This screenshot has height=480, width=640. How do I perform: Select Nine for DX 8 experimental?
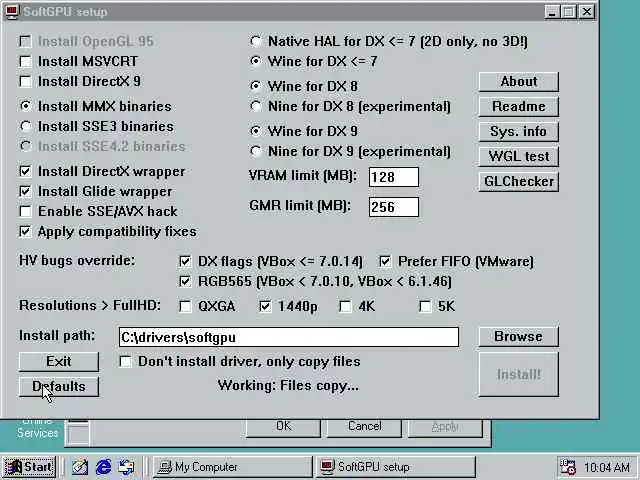[256, 107]
